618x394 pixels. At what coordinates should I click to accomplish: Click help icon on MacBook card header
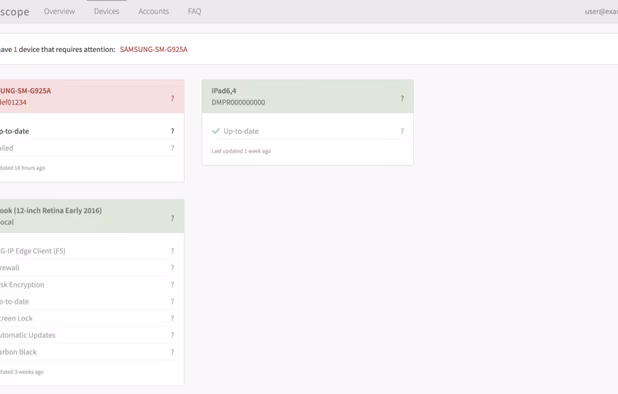coord(172,218)
